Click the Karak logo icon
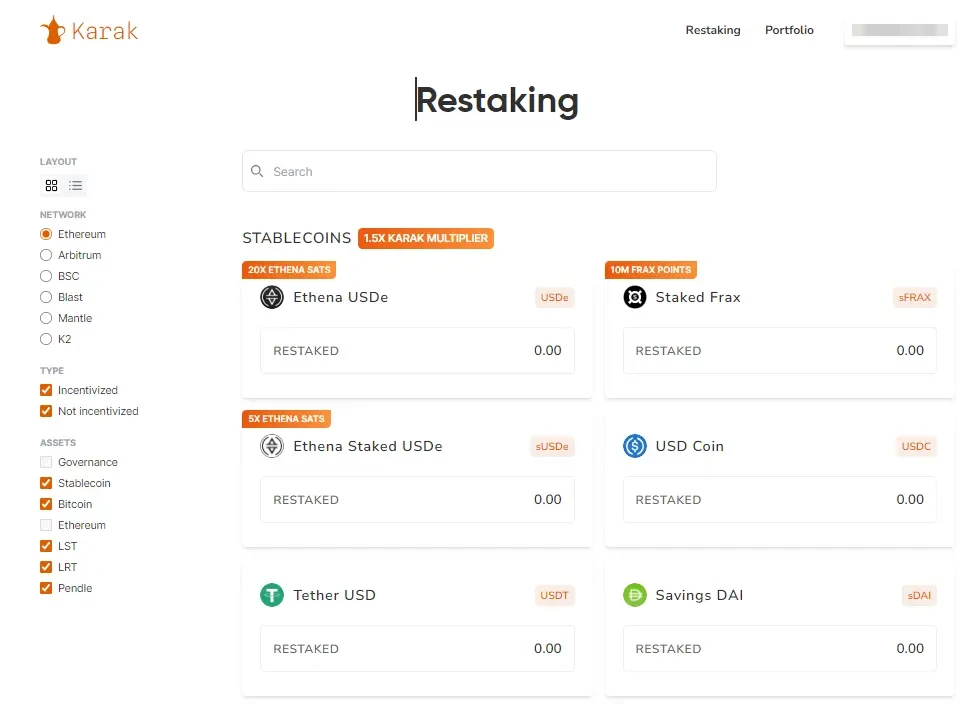This screenshot has height=709, width=970. pos(52,30)
